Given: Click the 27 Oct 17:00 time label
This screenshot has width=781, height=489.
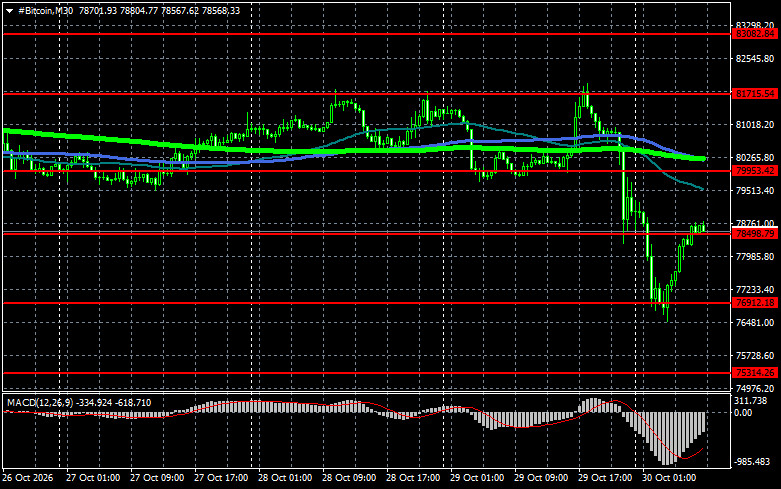Looking at the screenshot, I should click(221, 478).
